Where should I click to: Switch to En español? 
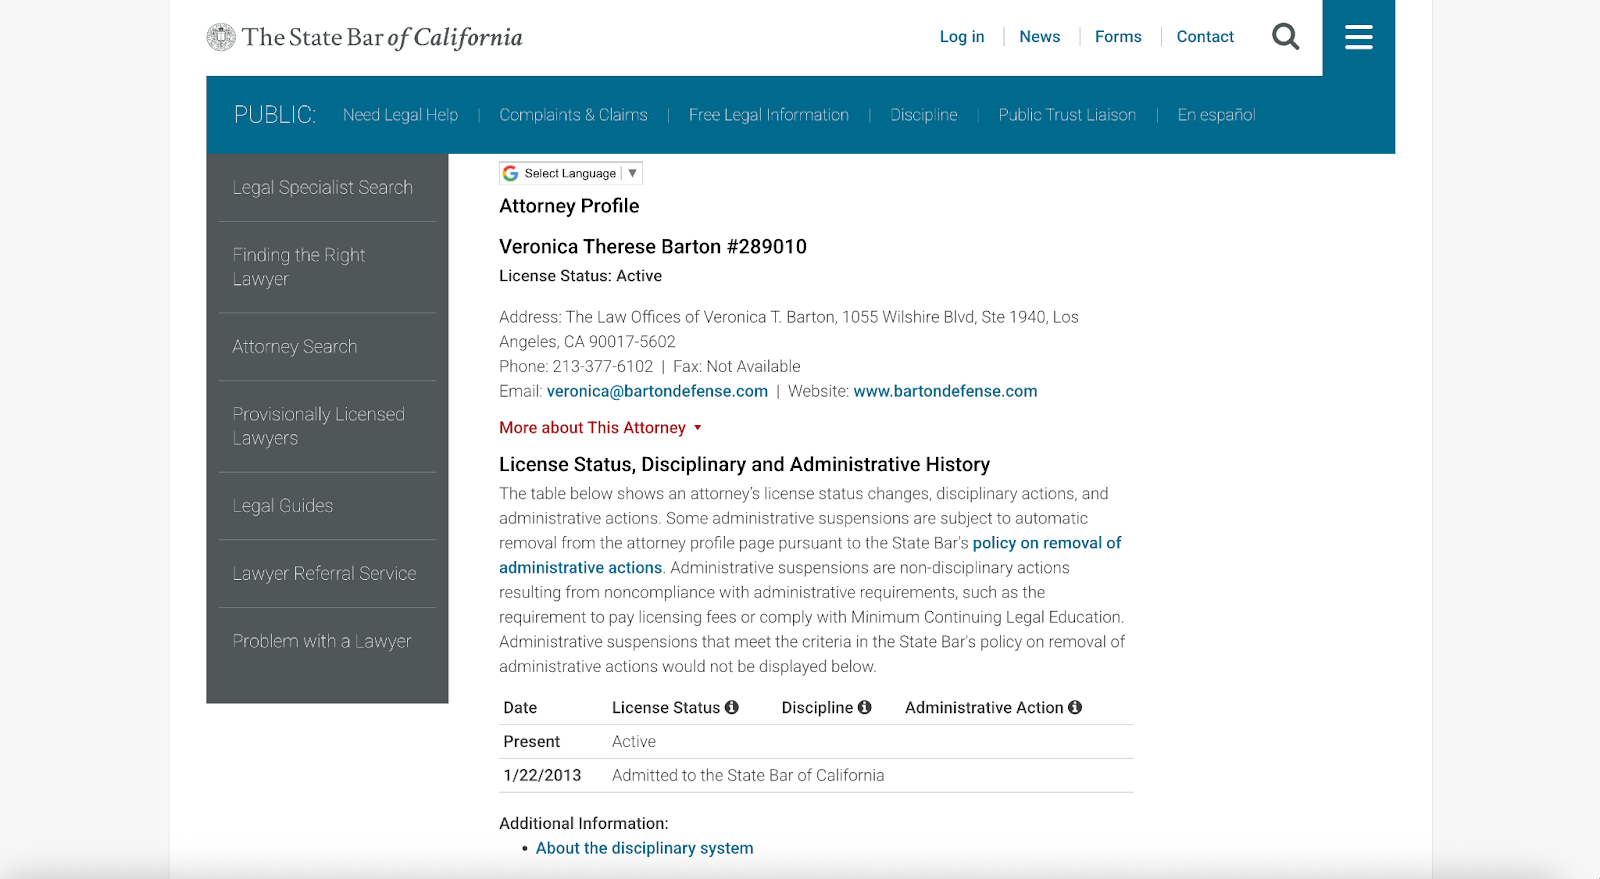1216,115
